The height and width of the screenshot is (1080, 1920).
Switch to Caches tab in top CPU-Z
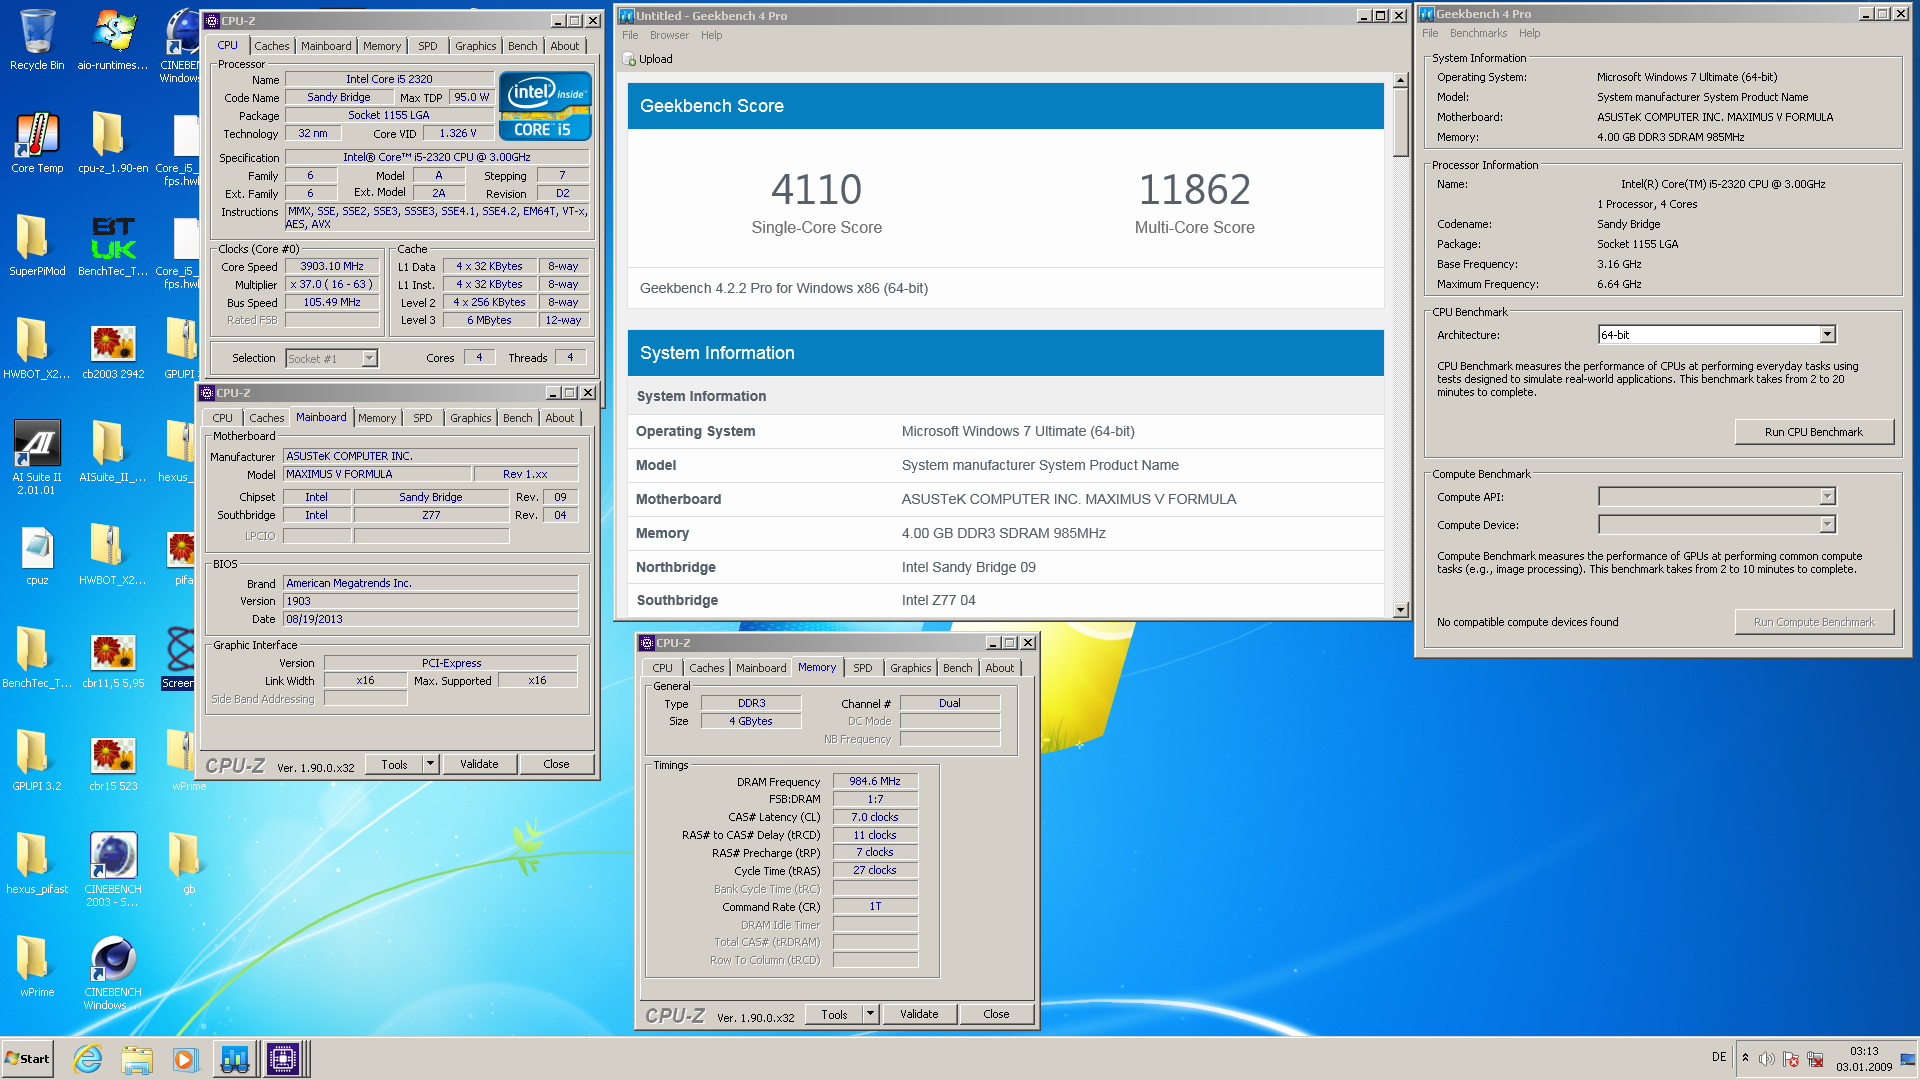[271, 46]
